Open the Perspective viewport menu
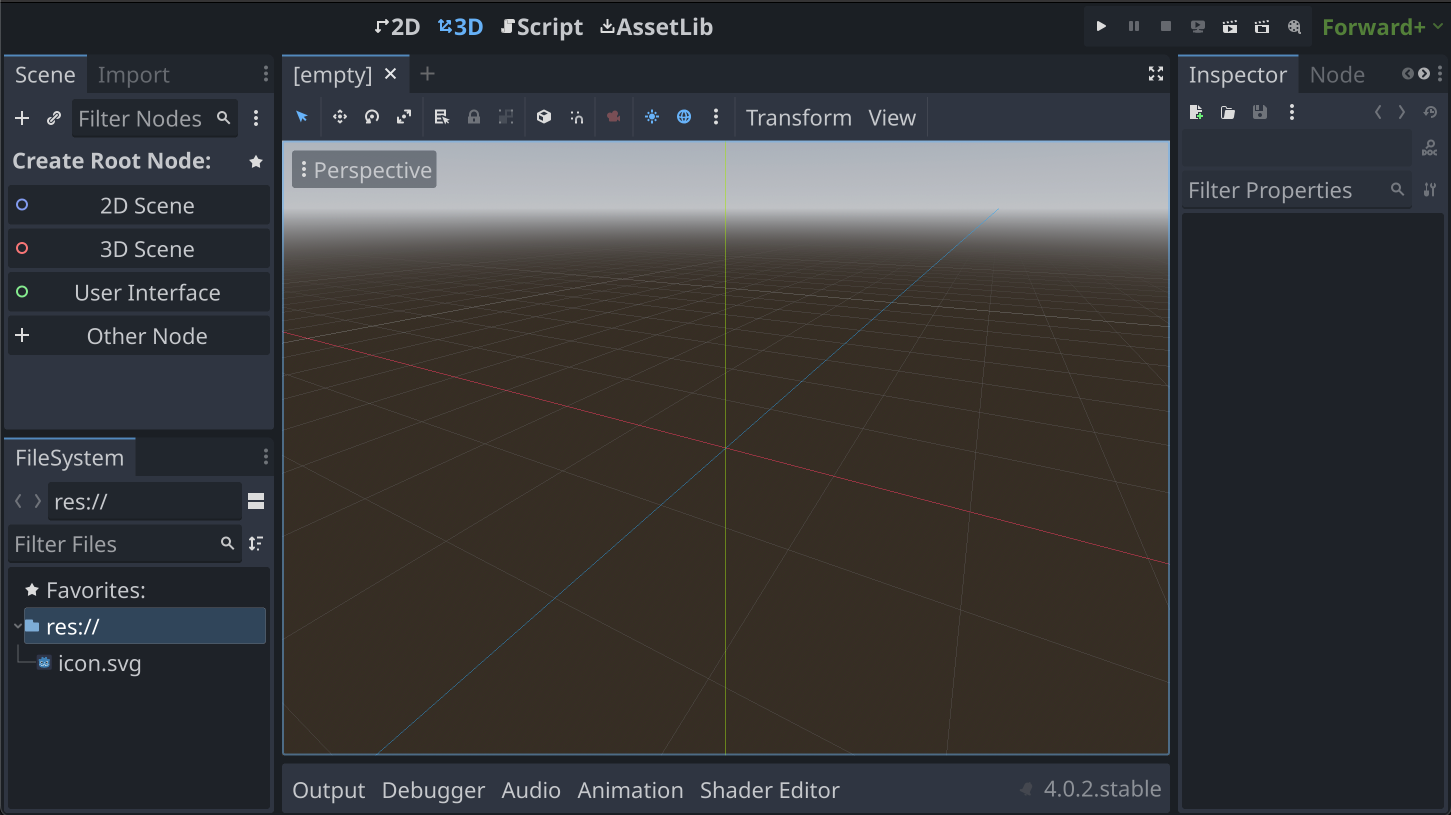1451x815 pixels. click(364, 170)
